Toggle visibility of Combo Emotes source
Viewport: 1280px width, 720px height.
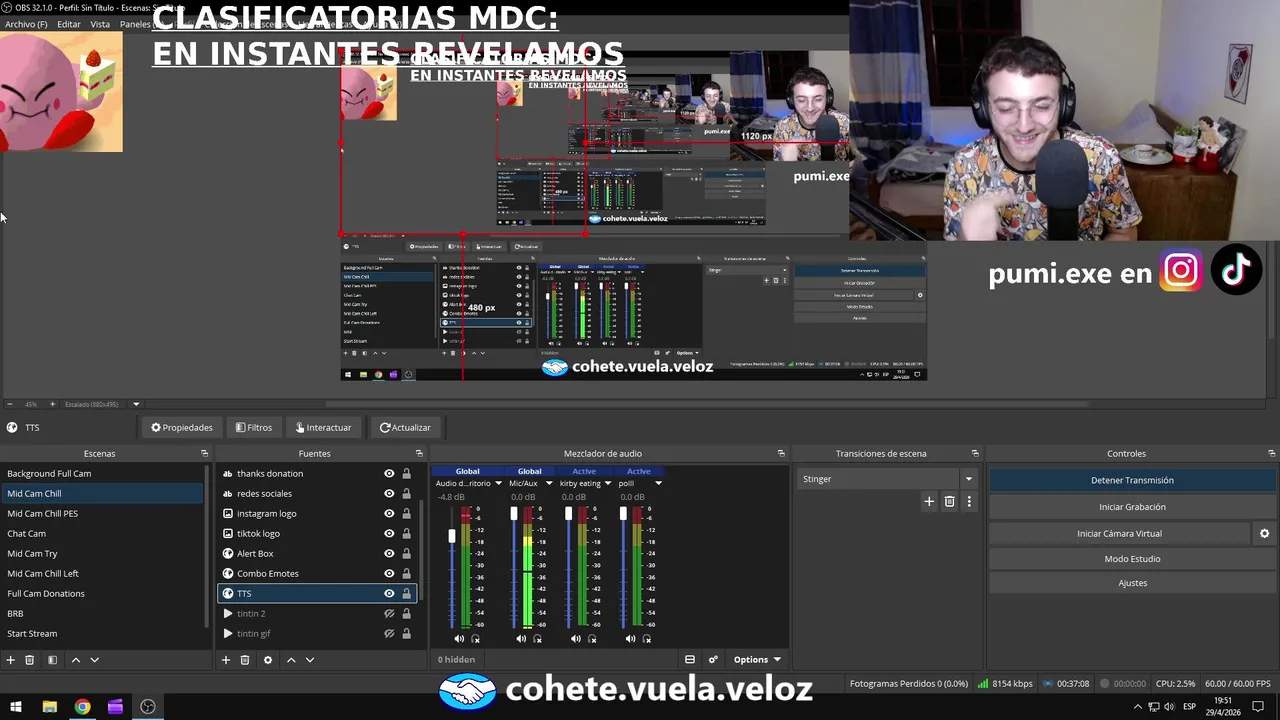[389, 574]
